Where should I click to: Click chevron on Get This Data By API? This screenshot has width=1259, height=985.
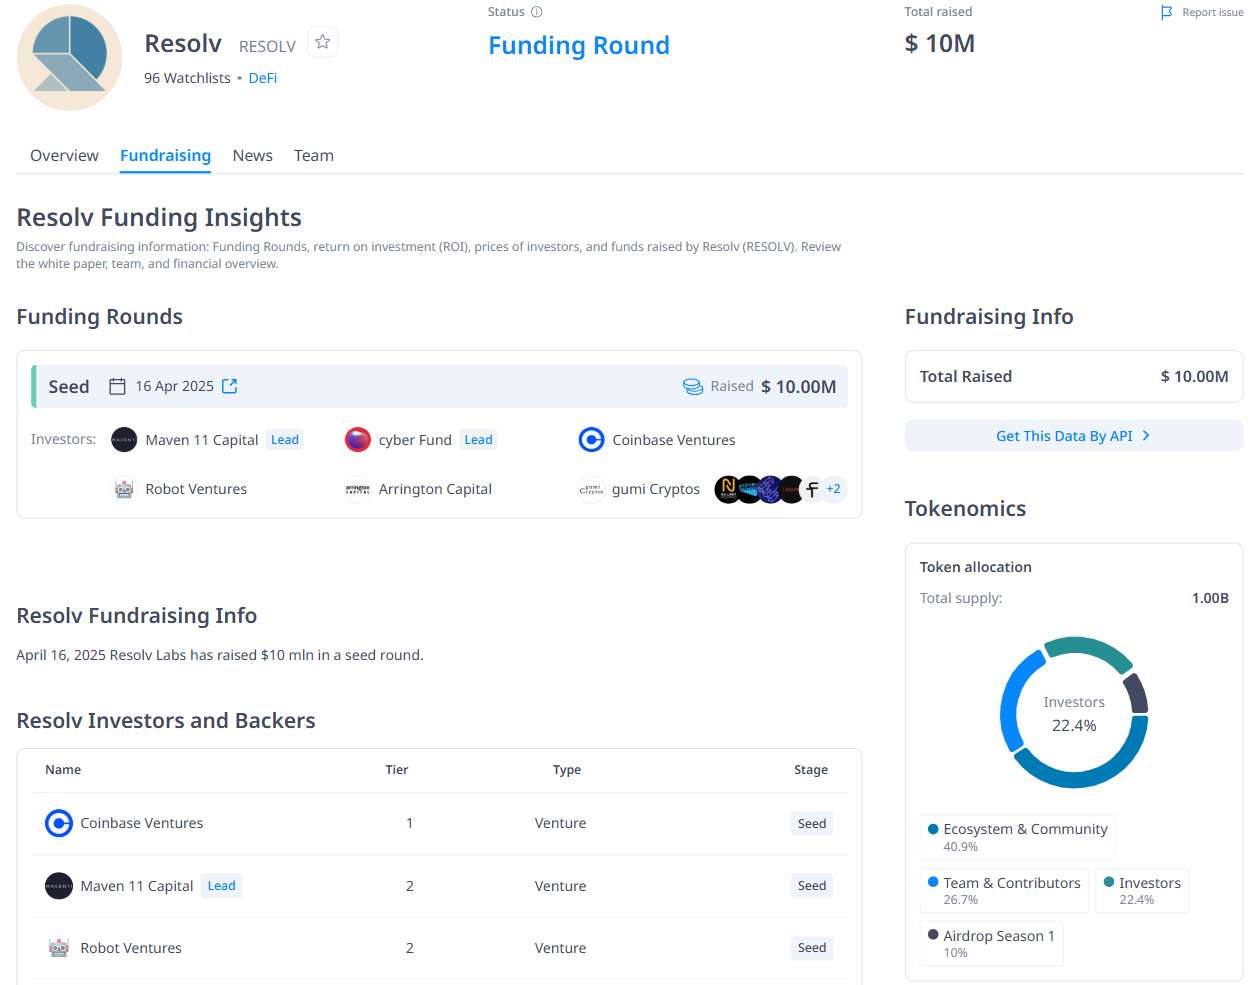[1146, 436]
